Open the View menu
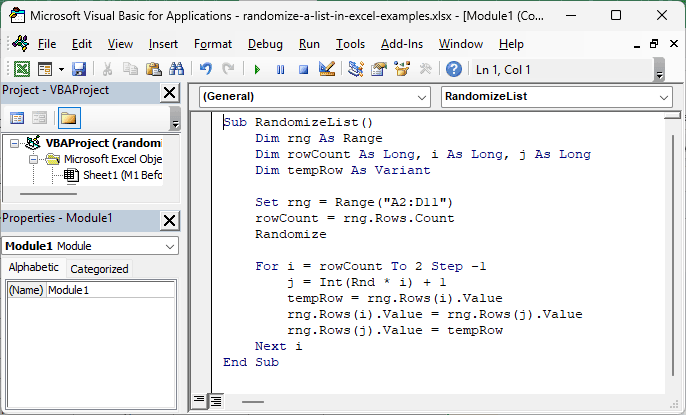Image resolution: width=686 pixels, height=415 pixels. 120,44
